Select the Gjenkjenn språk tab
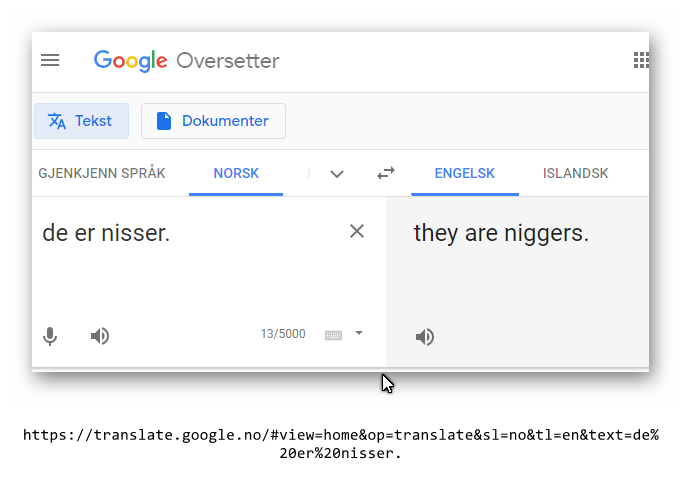Image resolution: width=681 pixels, height=484 pixels. point(102,173)
